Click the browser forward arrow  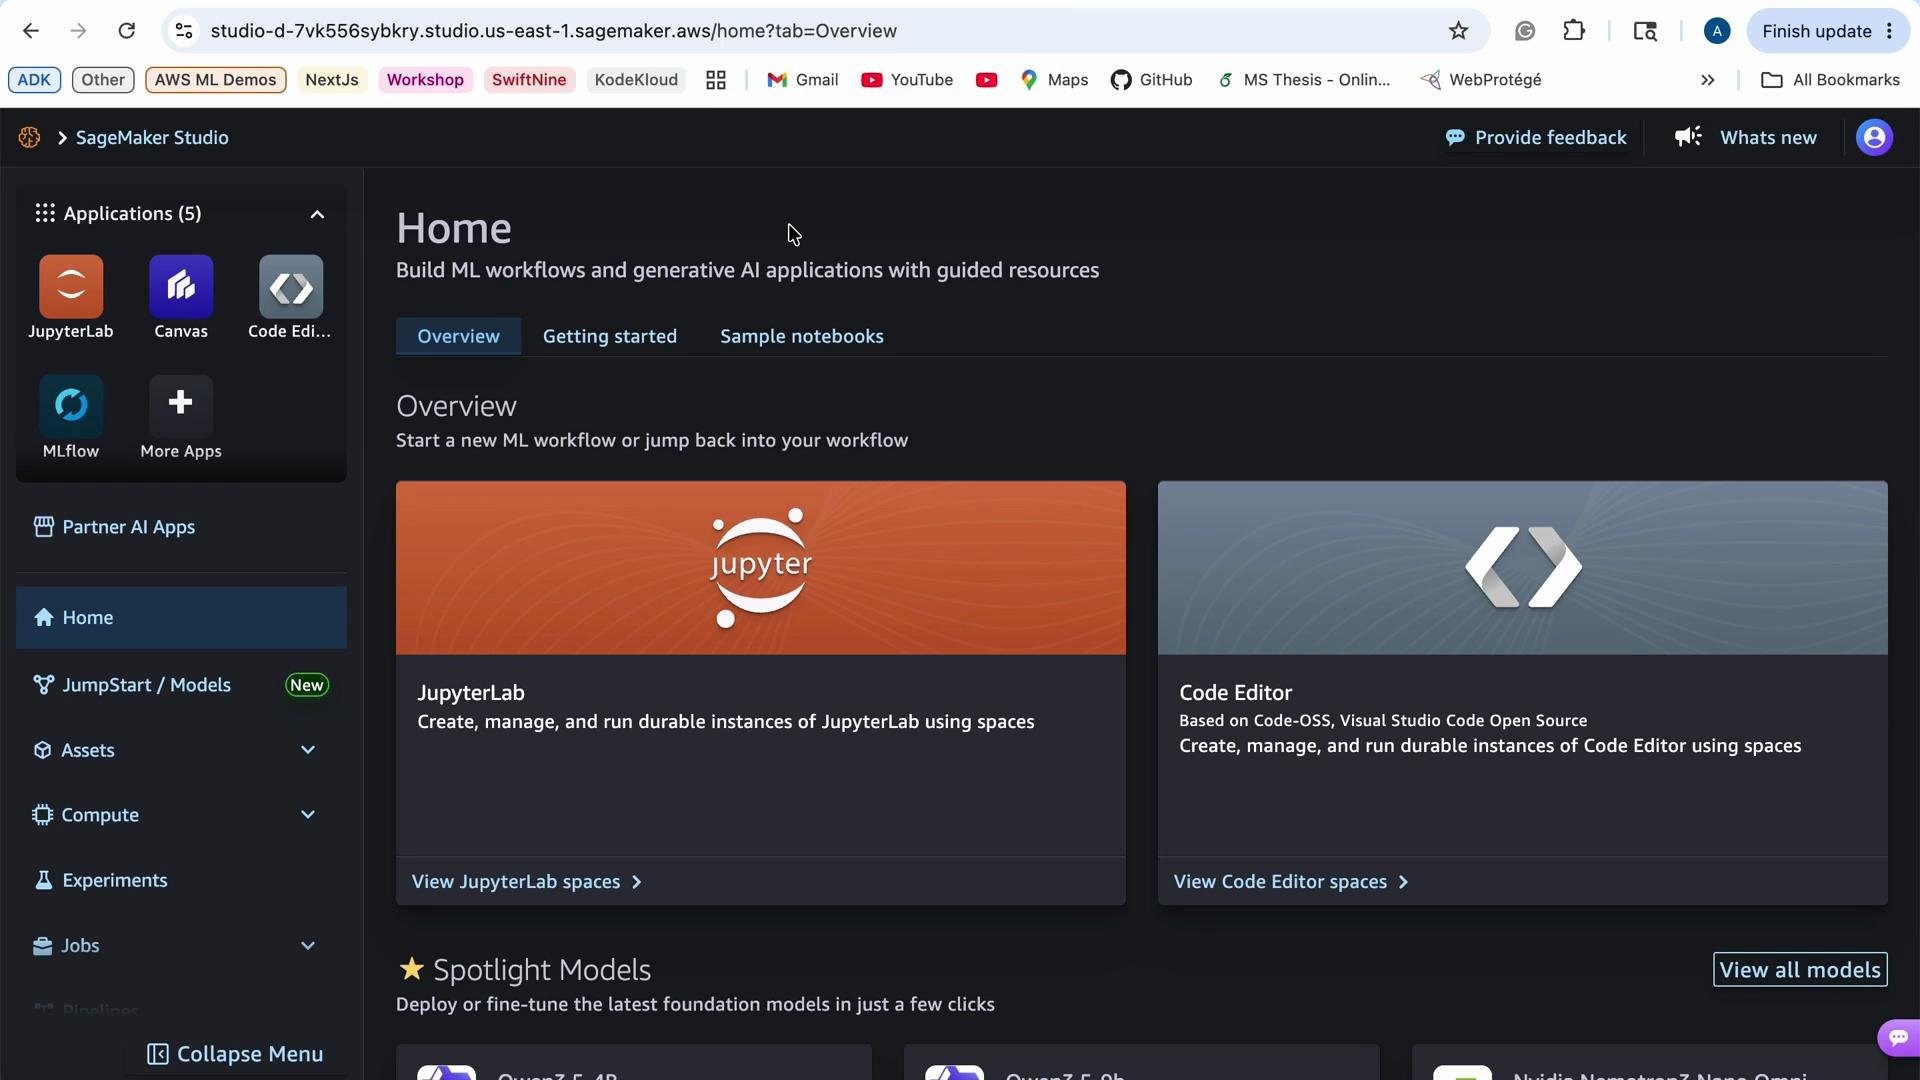coord(79,31)
